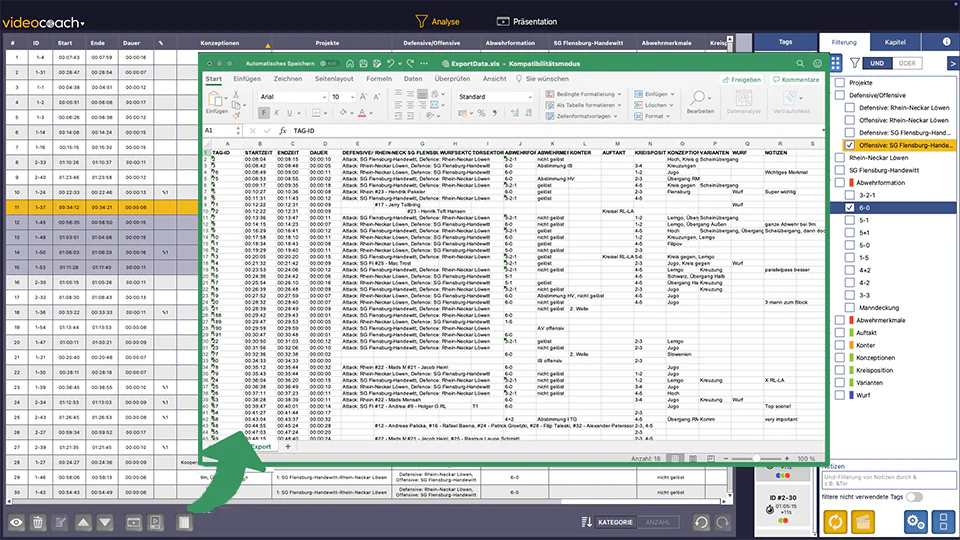Open the info icon tab
The width and height of the screenshot is (960, 540).
tap(947, 42)
